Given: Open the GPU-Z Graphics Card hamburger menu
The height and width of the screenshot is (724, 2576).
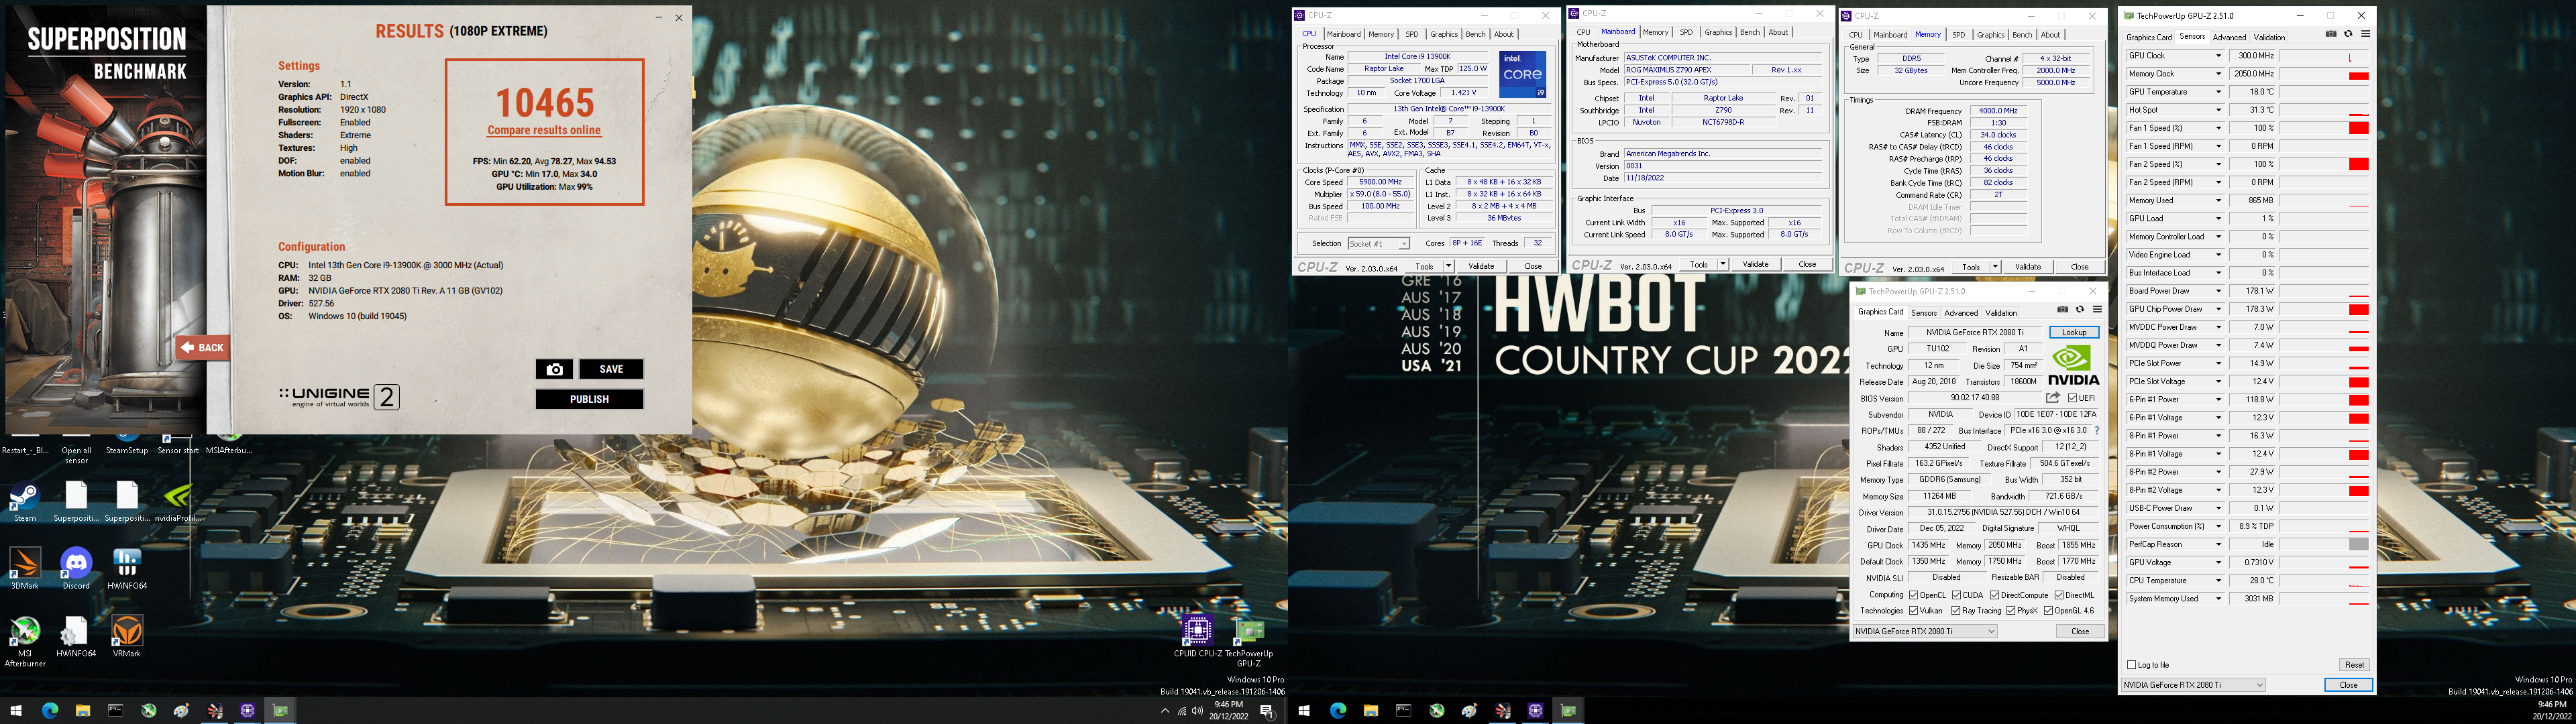Looking at the screenshot, I should pos(2097,310).
